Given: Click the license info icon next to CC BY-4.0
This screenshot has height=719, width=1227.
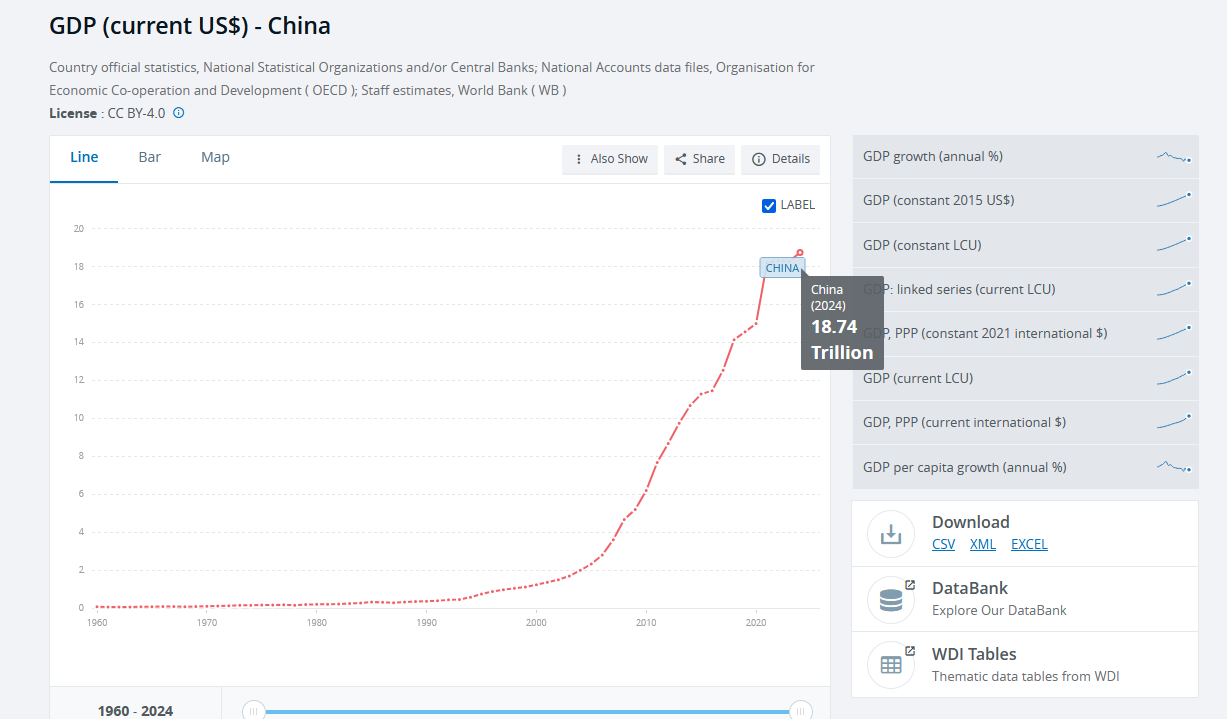Looking at the screenshot, I should [x=179, y=113].
